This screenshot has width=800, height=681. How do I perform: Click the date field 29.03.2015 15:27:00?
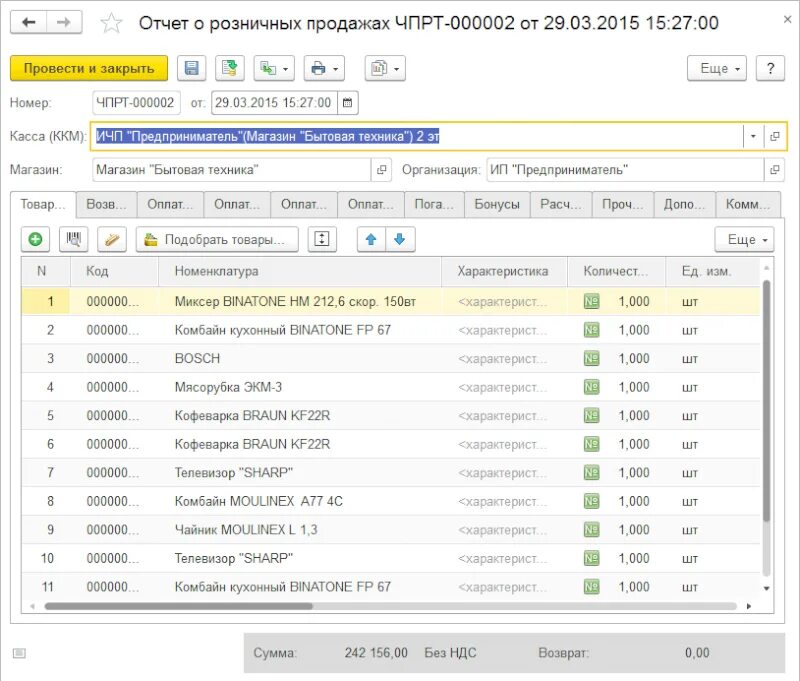coord(274,103)
